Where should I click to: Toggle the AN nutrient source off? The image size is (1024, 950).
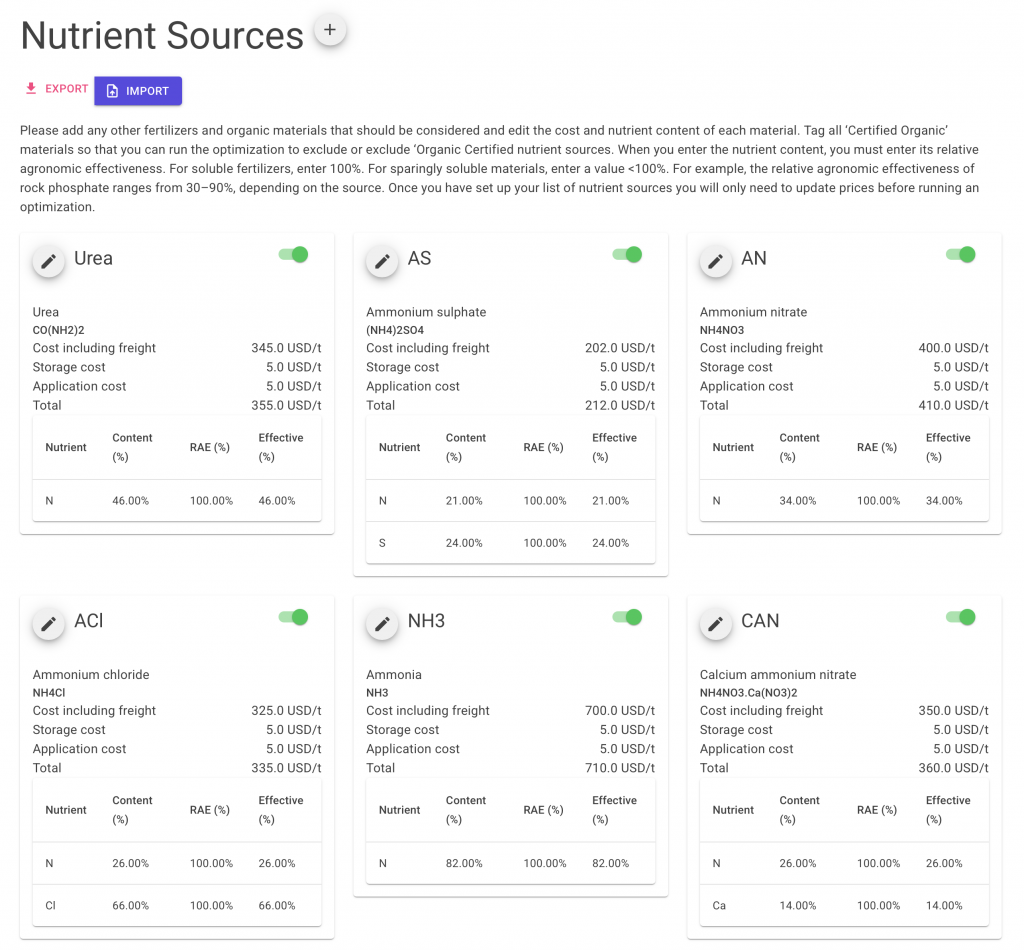coord(961,255)
